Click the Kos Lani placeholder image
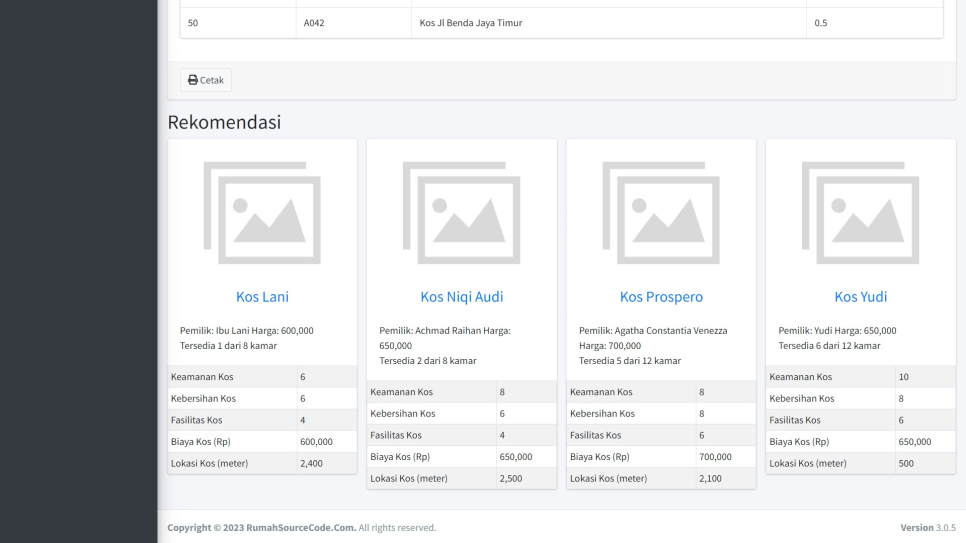 click(262, 212)
